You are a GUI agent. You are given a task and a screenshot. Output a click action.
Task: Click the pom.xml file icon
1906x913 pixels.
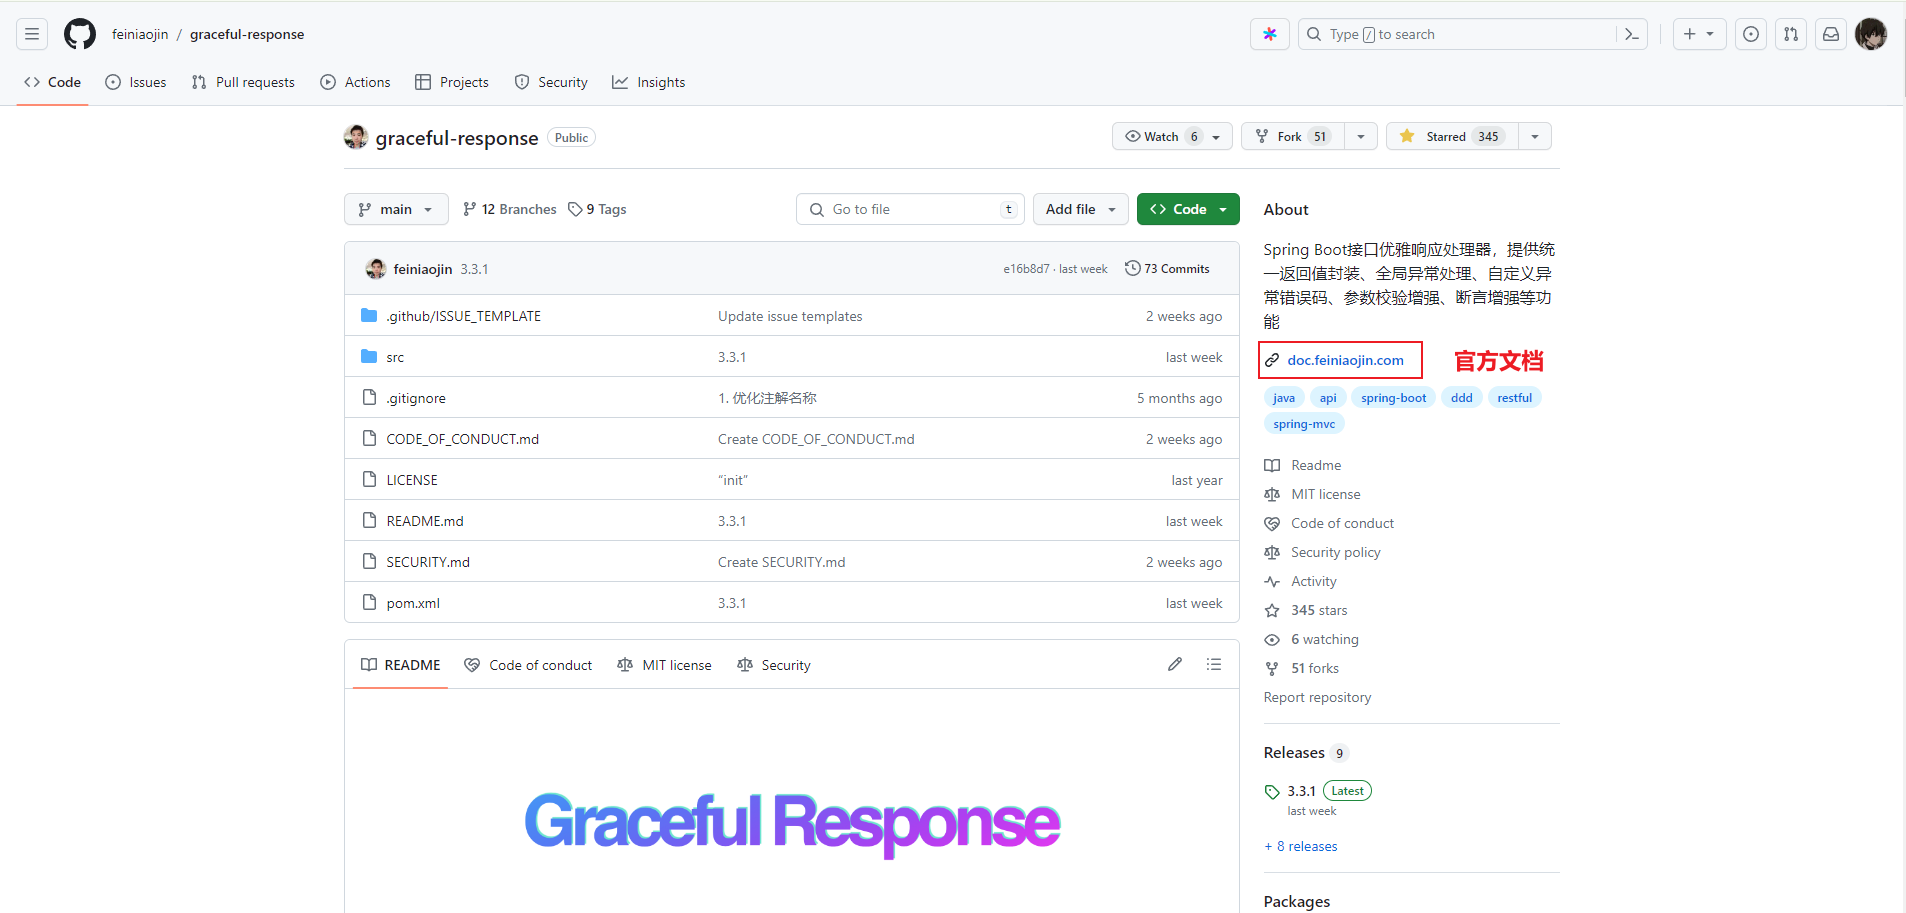[x=369, y=602]
